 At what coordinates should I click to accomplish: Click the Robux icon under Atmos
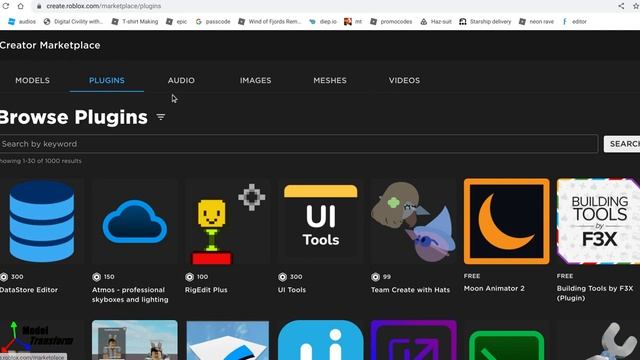96,277
